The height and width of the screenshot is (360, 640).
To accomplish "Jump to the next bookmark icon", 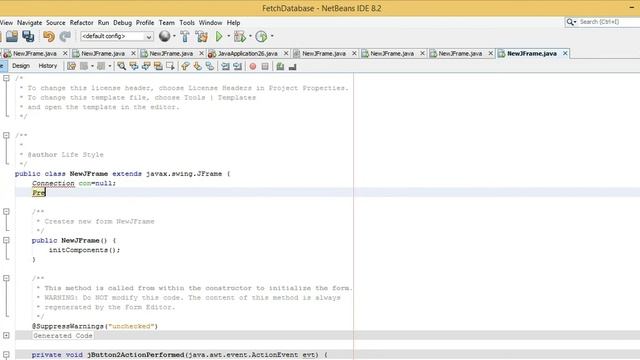I will pos(198,66).
